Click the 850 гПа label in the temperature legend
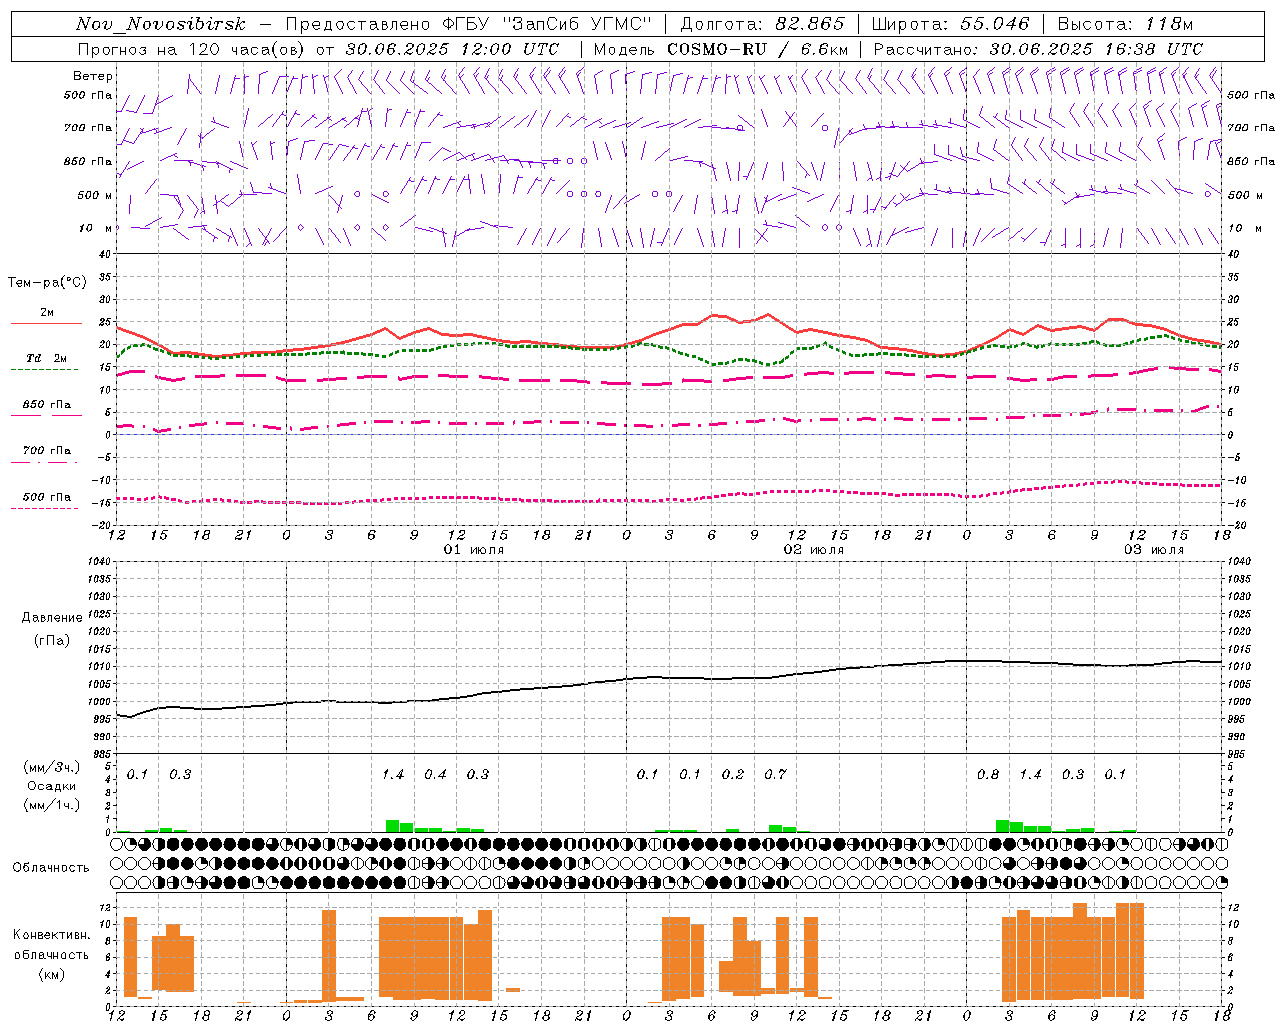Screen dimensions: 1280x1024 tap(46, 405)
